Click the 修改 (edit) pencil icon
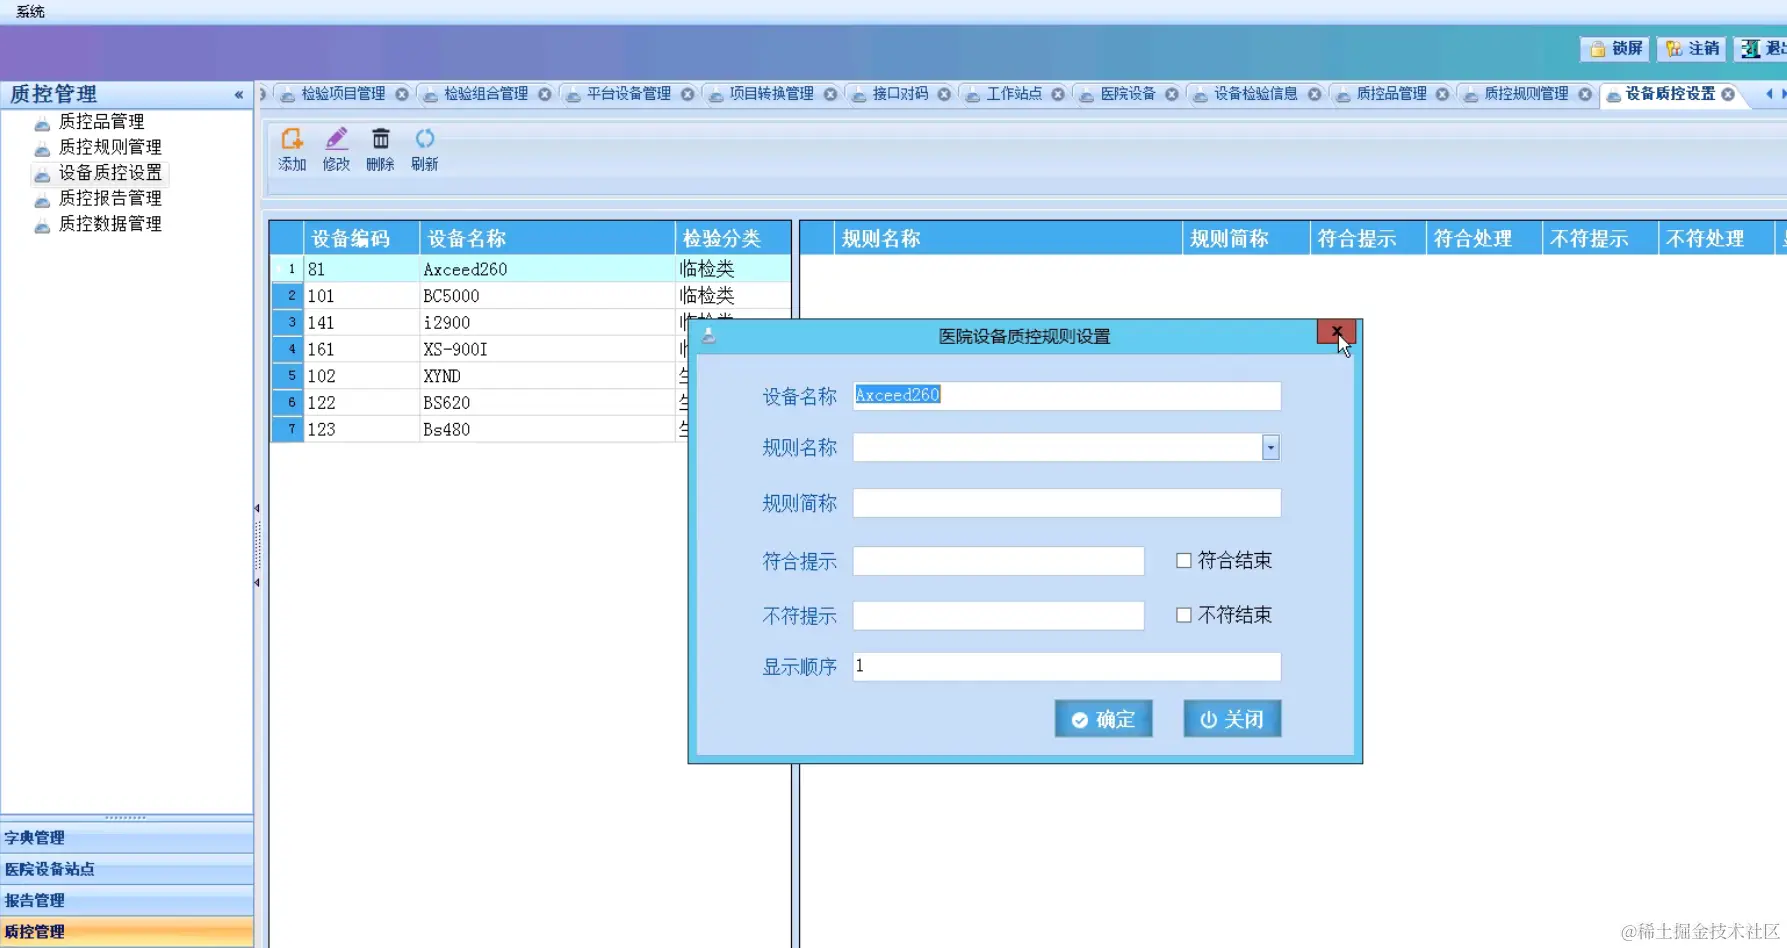The height and width of the screenshot is (948, 1787). 336,149
